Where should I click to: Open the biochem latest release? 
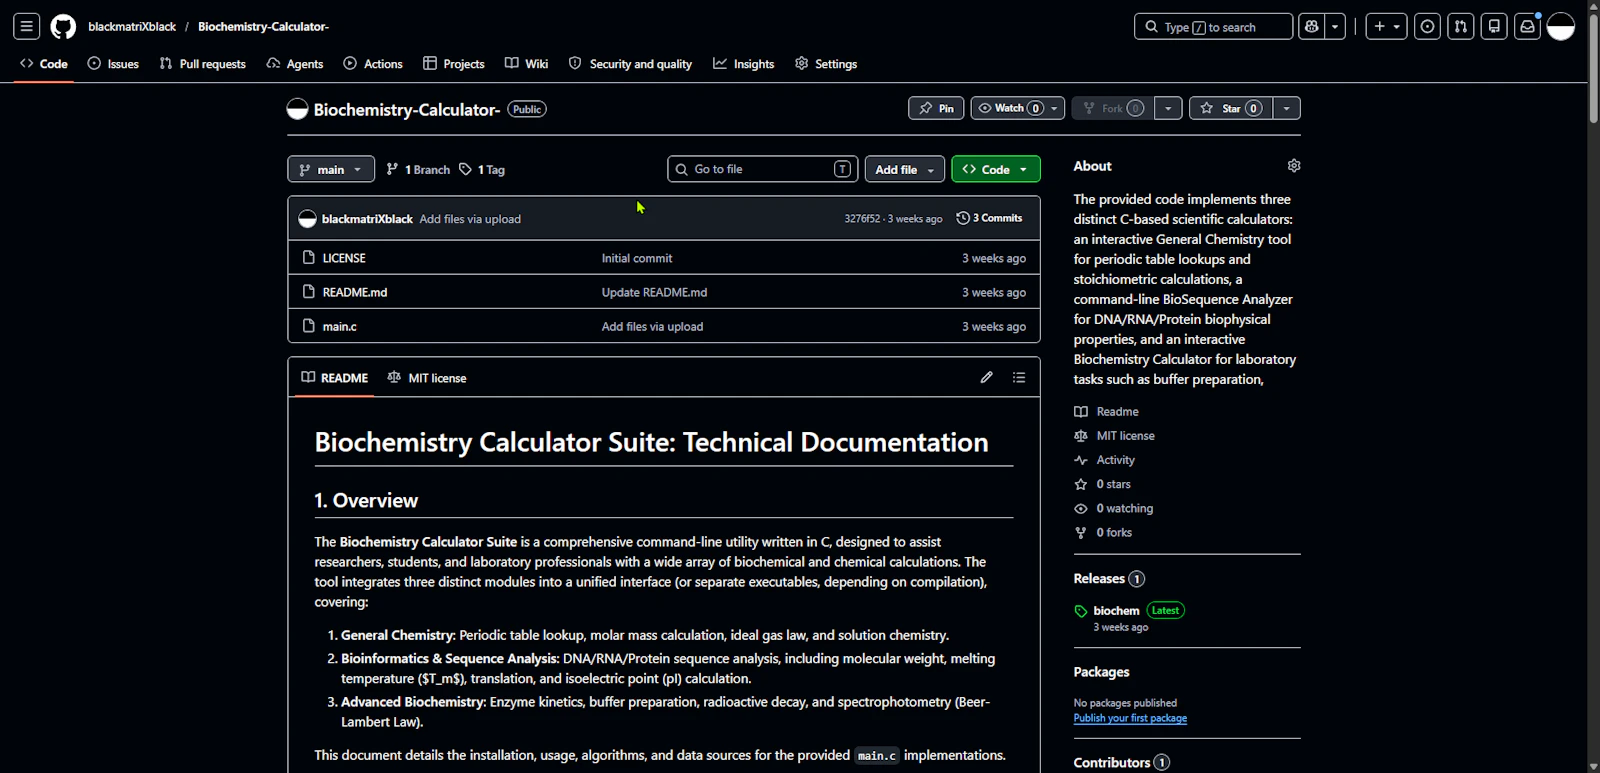[1116, 611]
